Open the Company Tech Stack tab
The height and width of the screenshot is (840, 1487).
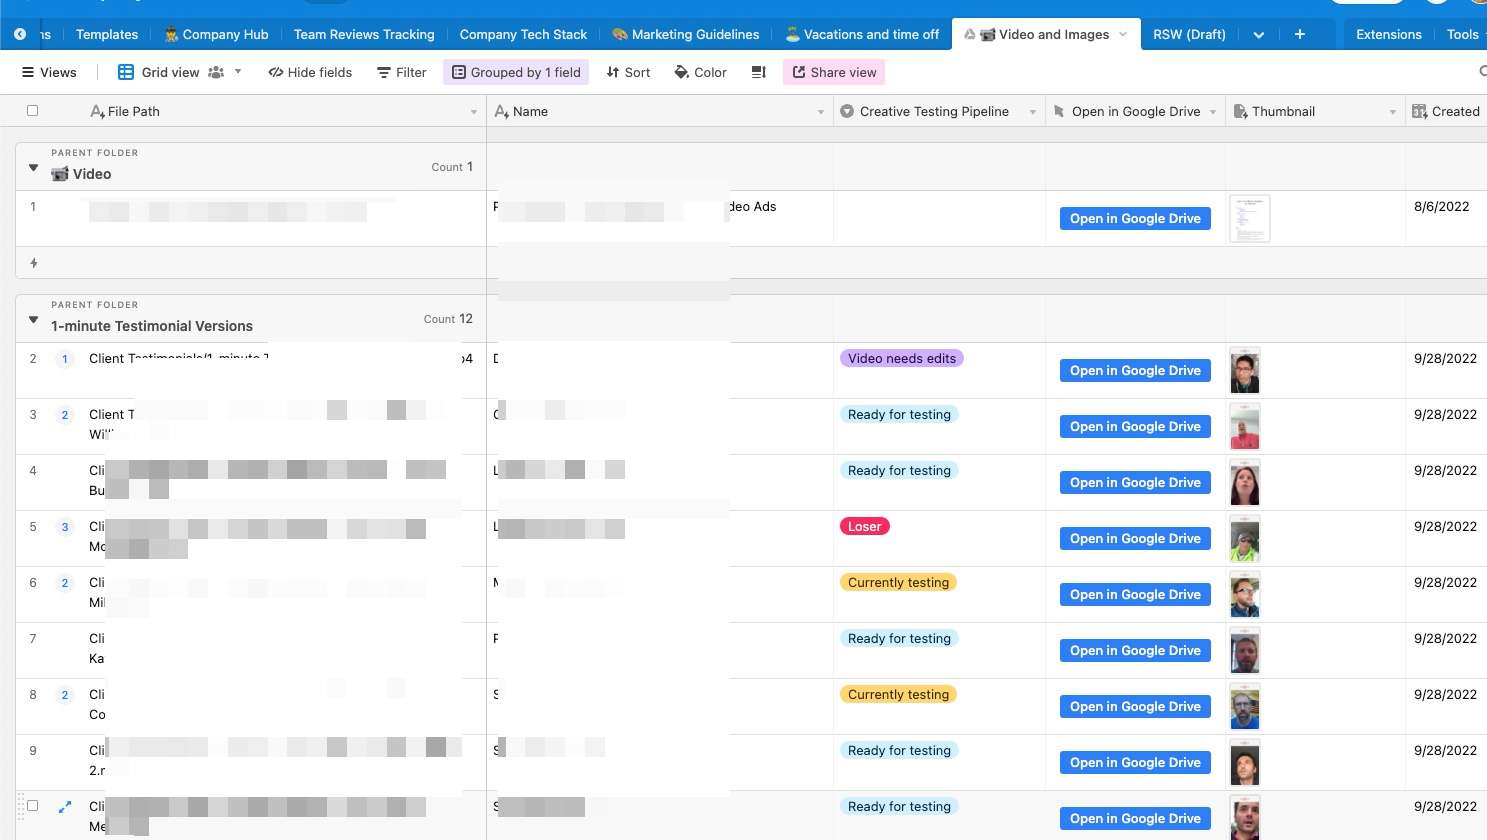(x=523, y=34)
